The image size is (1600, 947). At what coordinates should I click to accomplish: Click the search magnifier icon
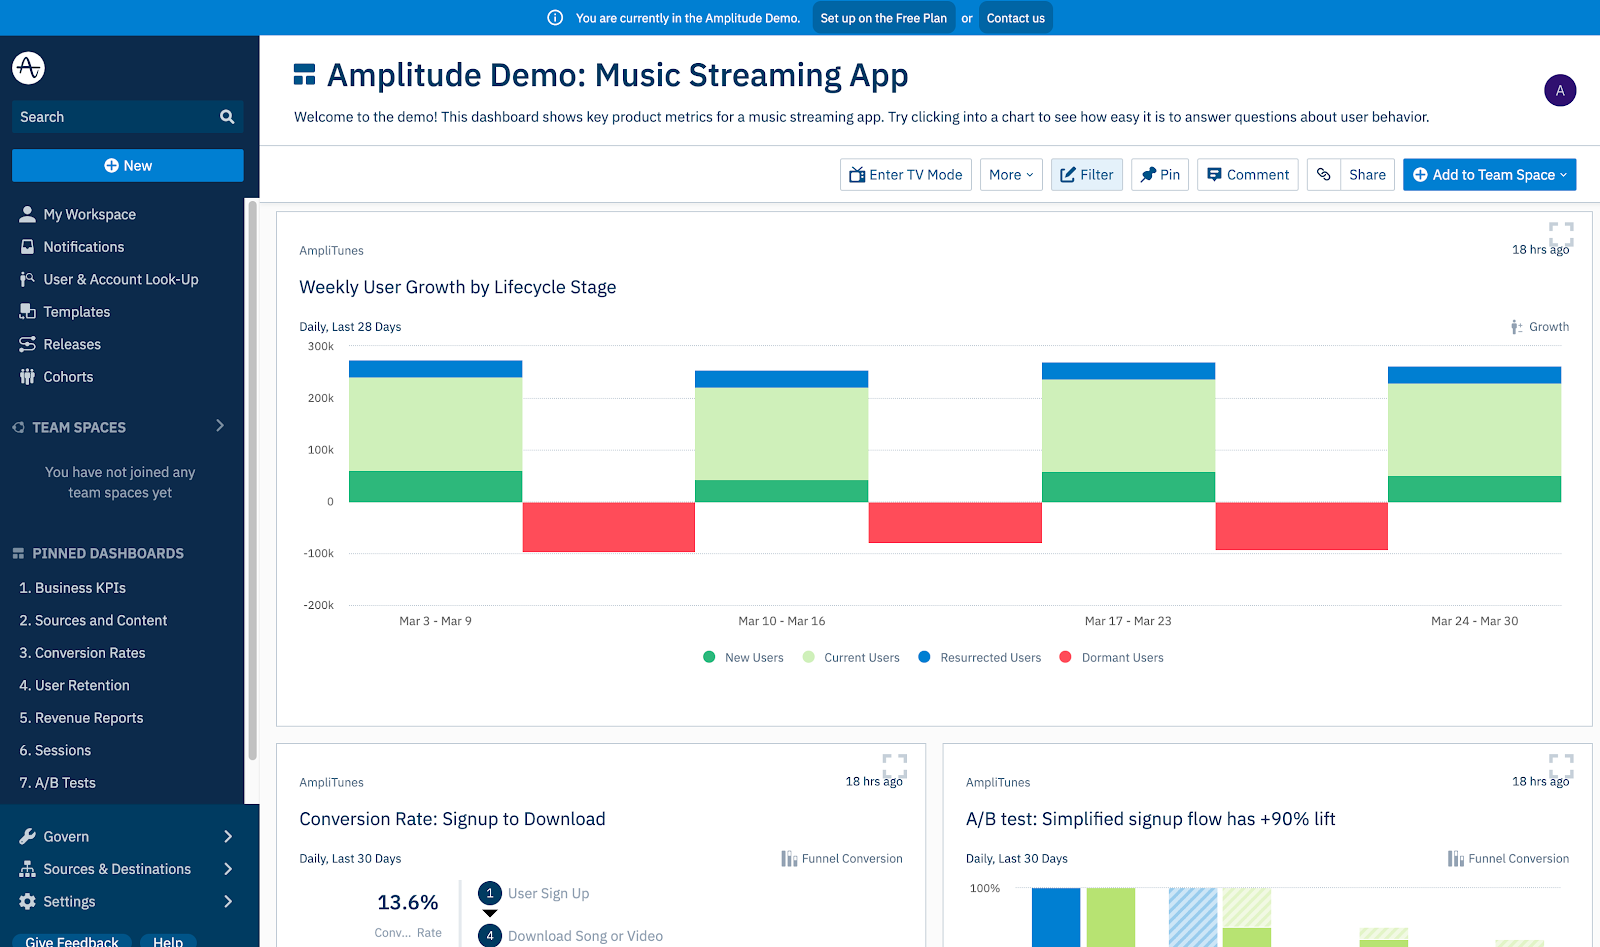pos(227,117)
